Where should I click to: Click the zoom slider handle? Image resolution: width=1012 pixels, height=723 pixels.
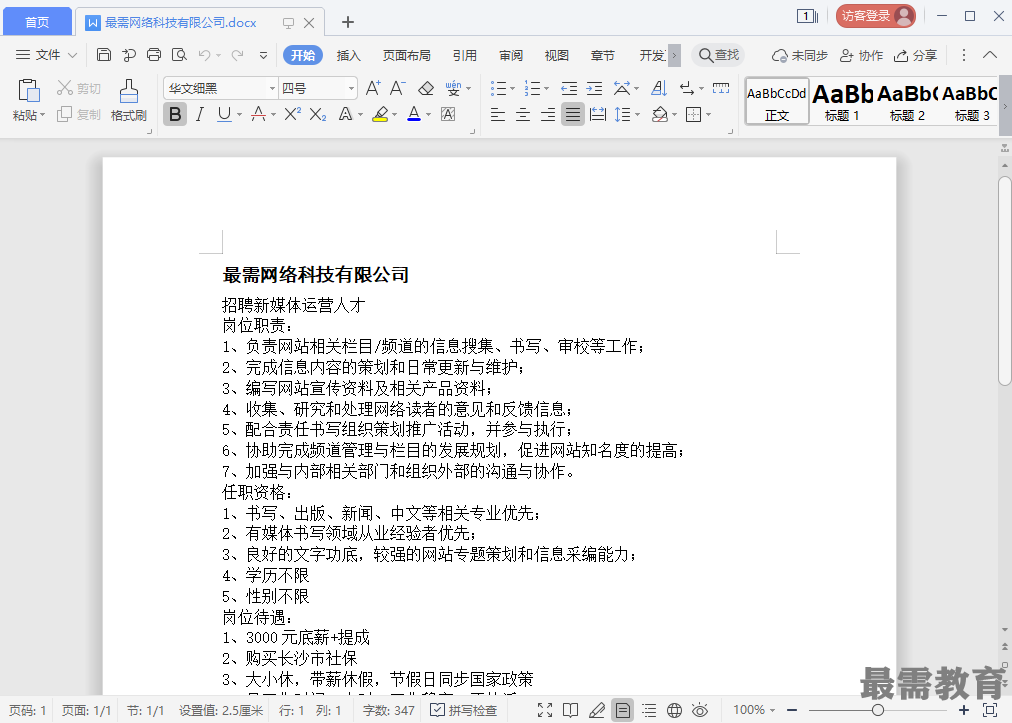878,710
